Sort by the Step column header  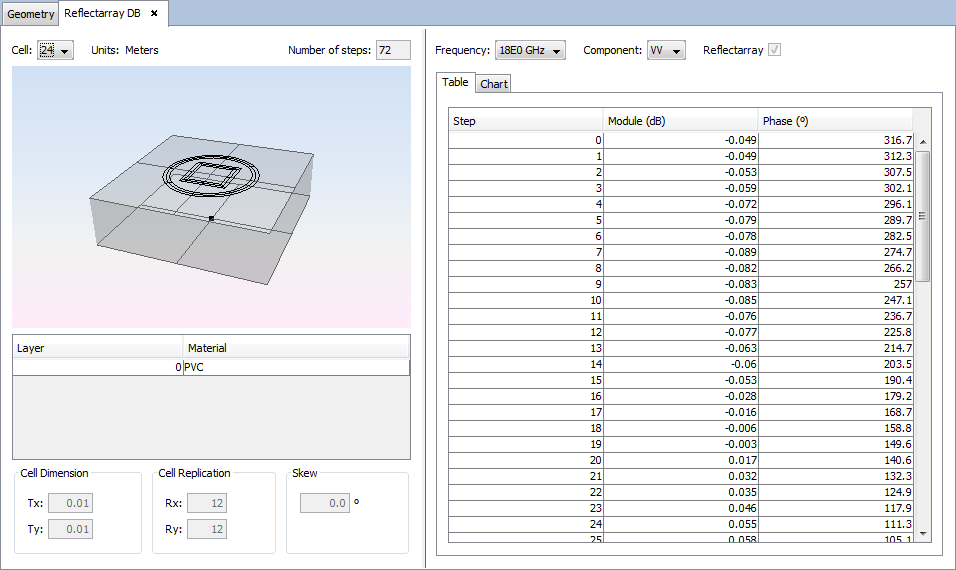coord(525,121)
